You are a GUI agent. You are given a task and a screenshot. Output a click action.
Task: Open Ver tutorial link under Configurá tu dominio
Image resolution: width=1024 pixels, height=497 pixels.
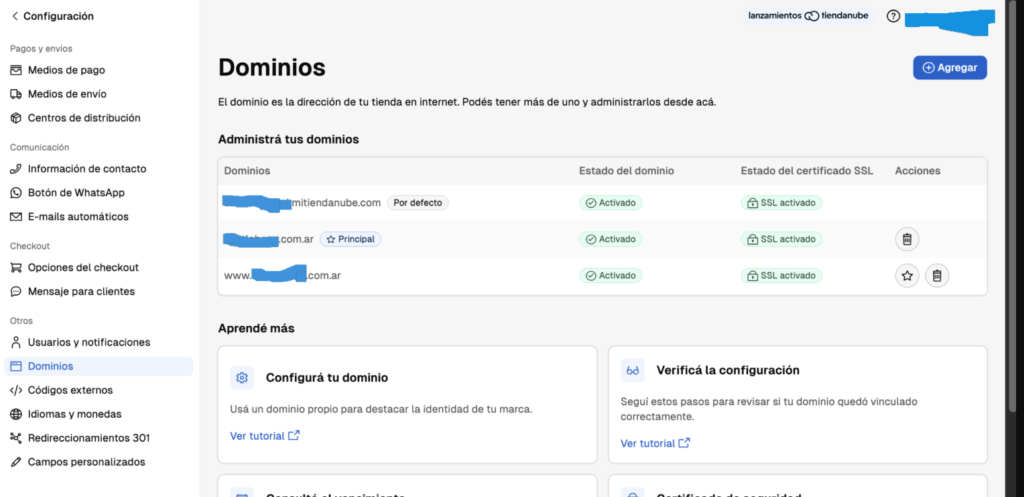(264, 436)
